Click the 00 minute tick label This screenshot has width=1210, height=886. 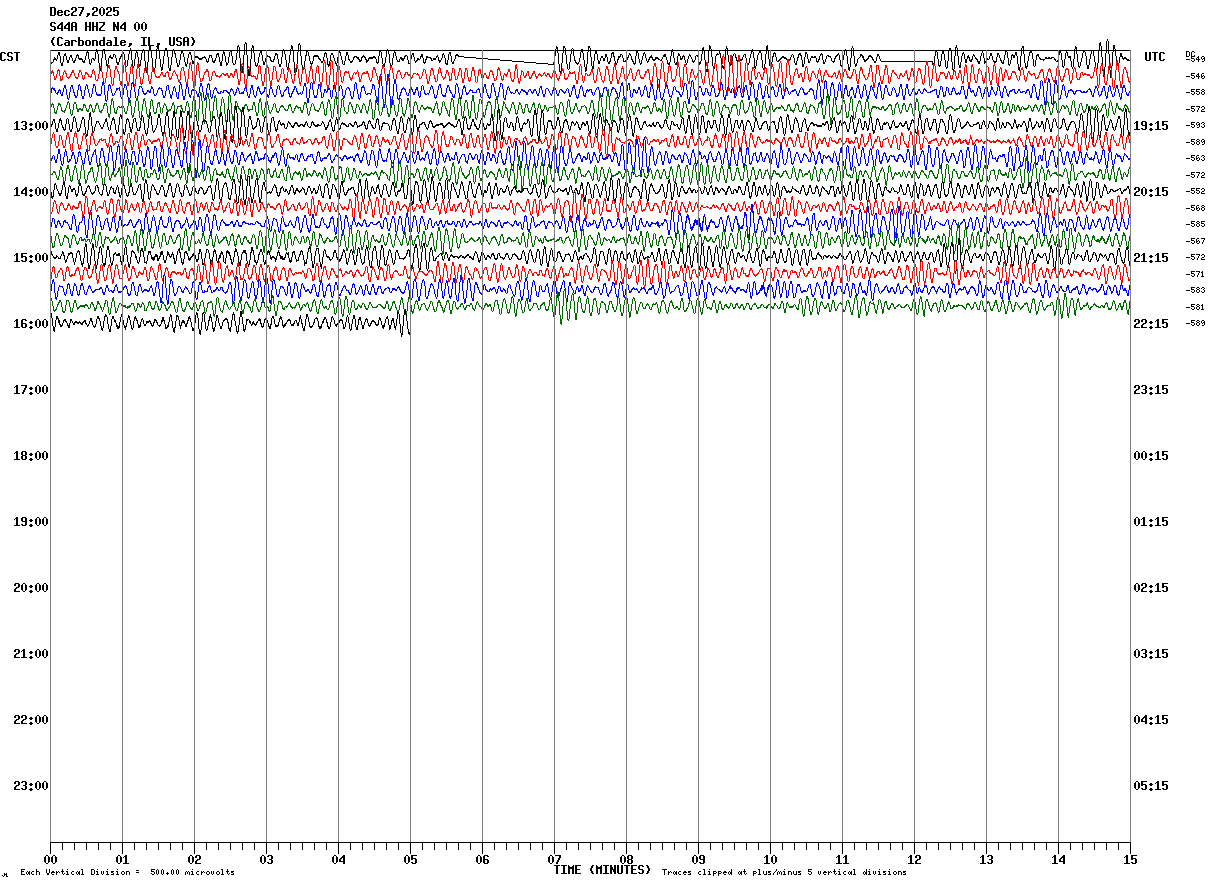pos(51,859)
